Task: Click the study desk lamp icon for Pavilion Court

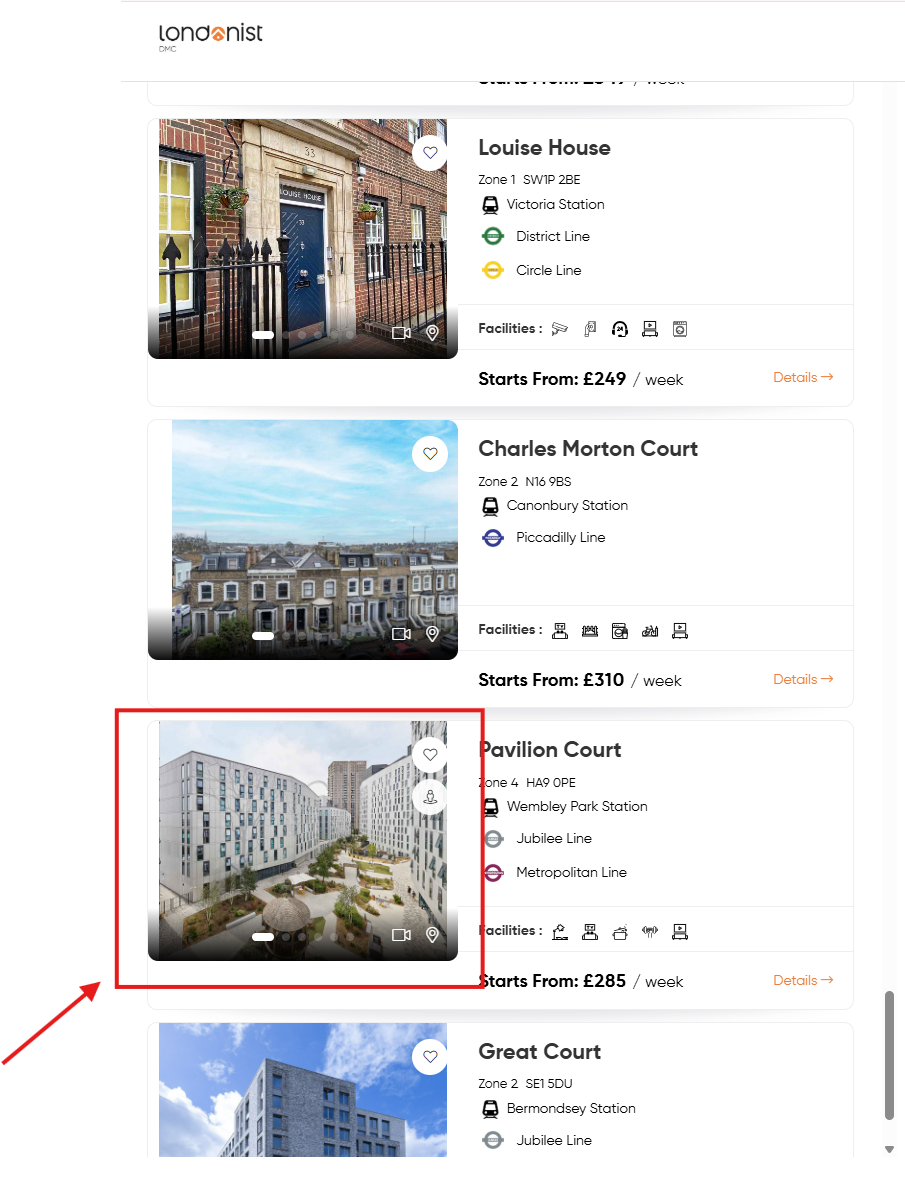Action: pyautogui.click(x=560, y=932)
